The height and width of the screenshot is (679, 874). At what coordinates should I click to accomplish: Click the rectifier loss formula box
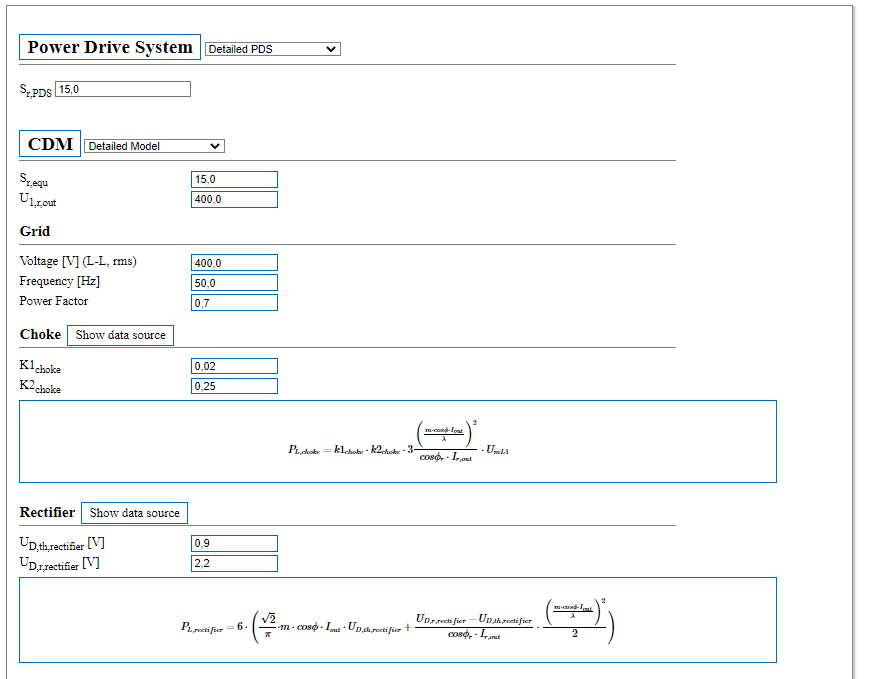pyautogui.click(x=397, y=620)
